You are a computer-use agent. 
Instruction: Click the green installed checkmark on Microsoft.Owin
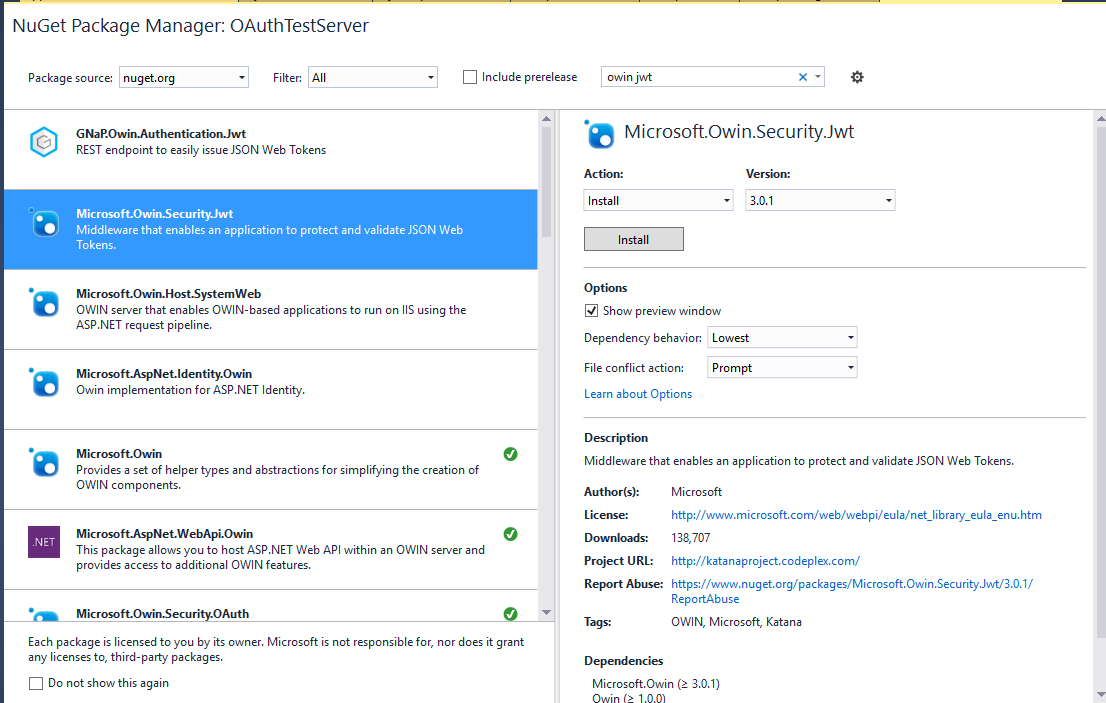pyautogui.click(x=511, y=454)
